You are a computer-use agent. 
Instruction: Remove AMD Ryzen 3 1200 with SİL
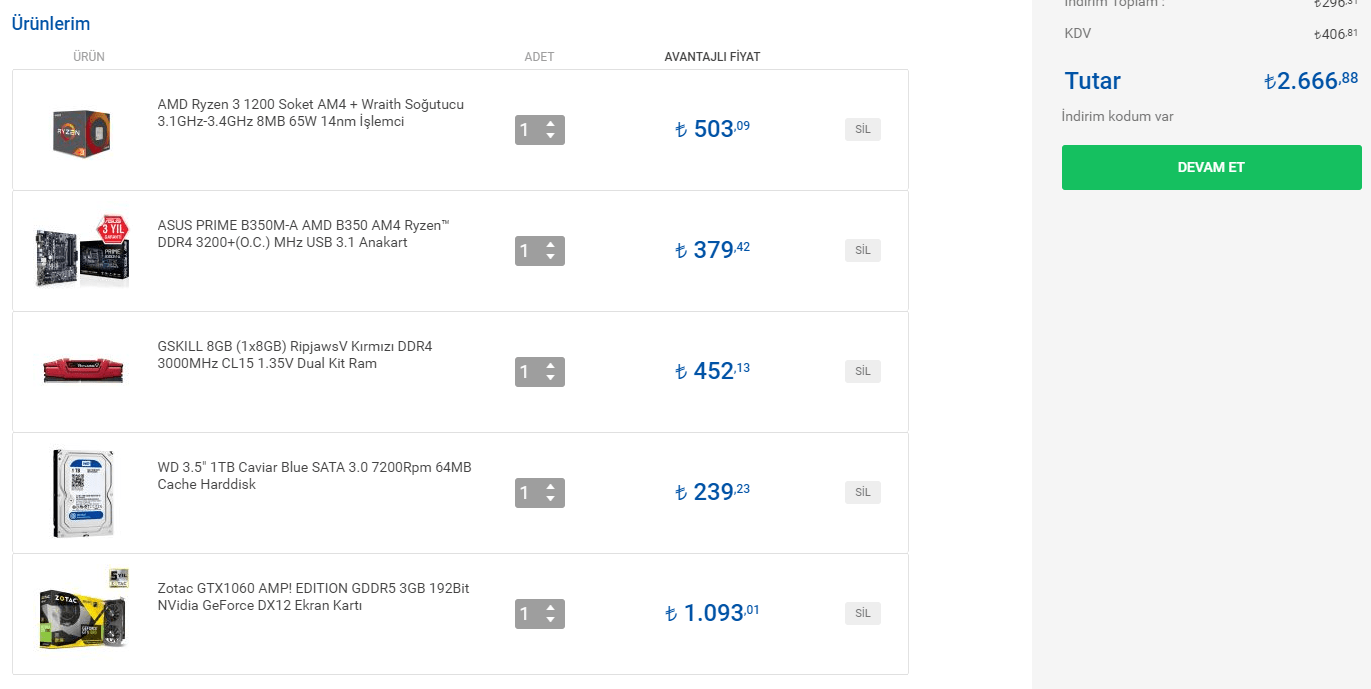[x=862, y=130]
